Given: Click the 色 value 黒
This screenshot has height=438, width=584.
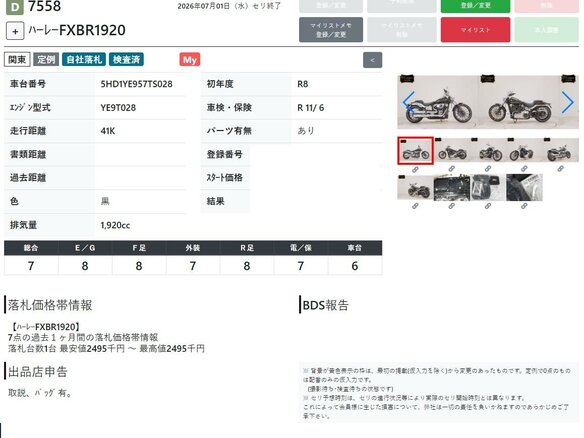Looking at the screenshot, I should click(x=105, y=201).
